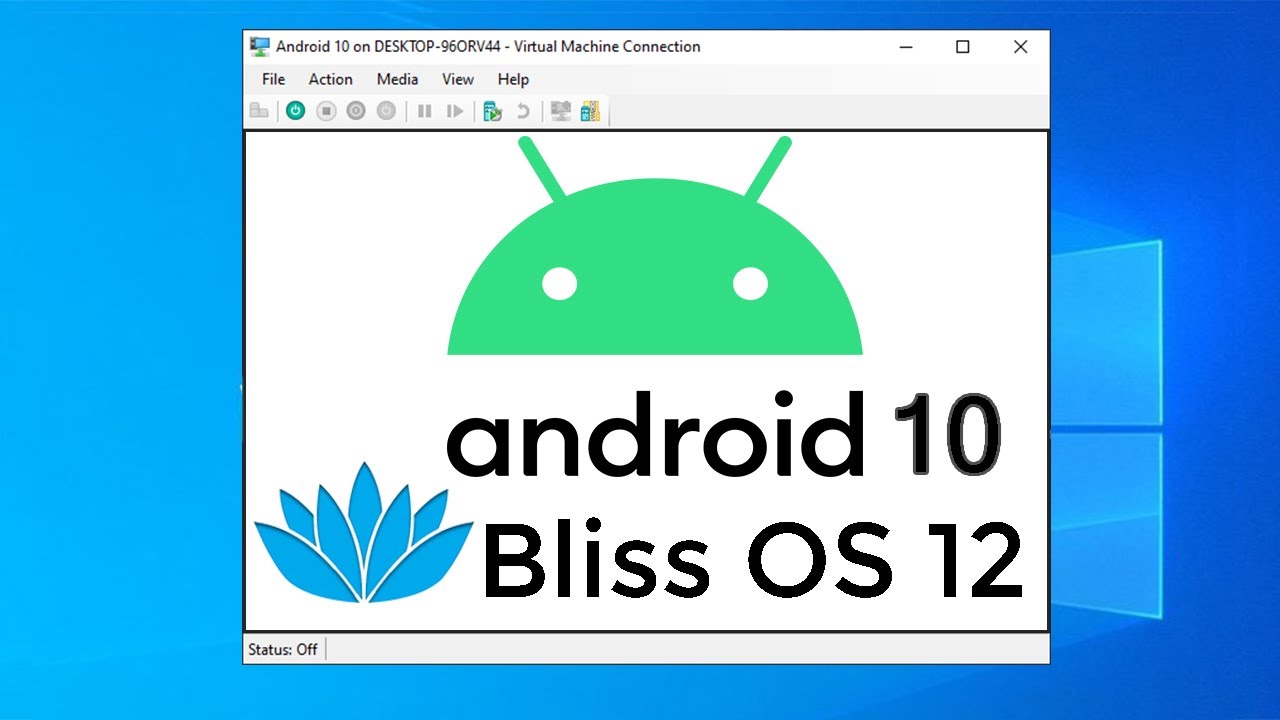1280x720 pixels.
Task: Click the blue Bliss lotus logo
Action: (x=364, y=532)
